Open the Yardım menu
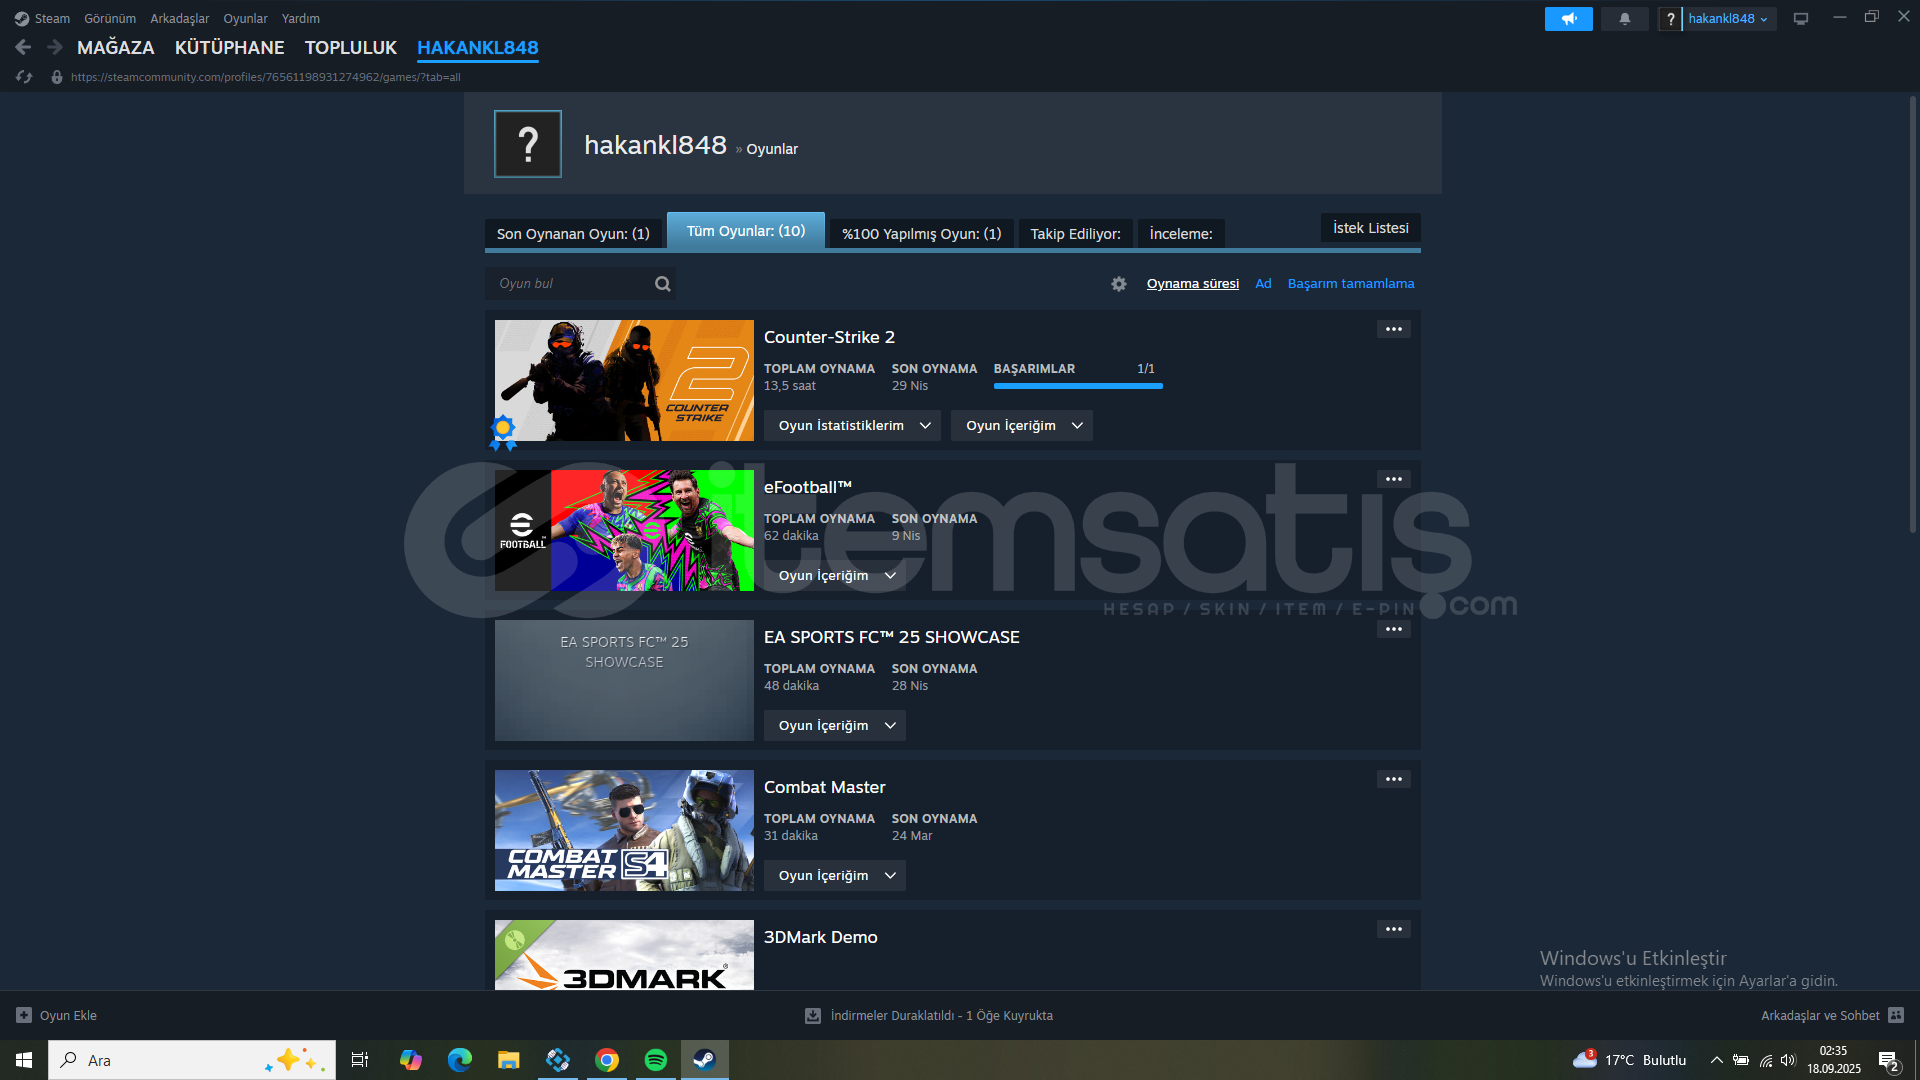The width and height of the screenshot is (1920, 1080). tap(301, 19)
